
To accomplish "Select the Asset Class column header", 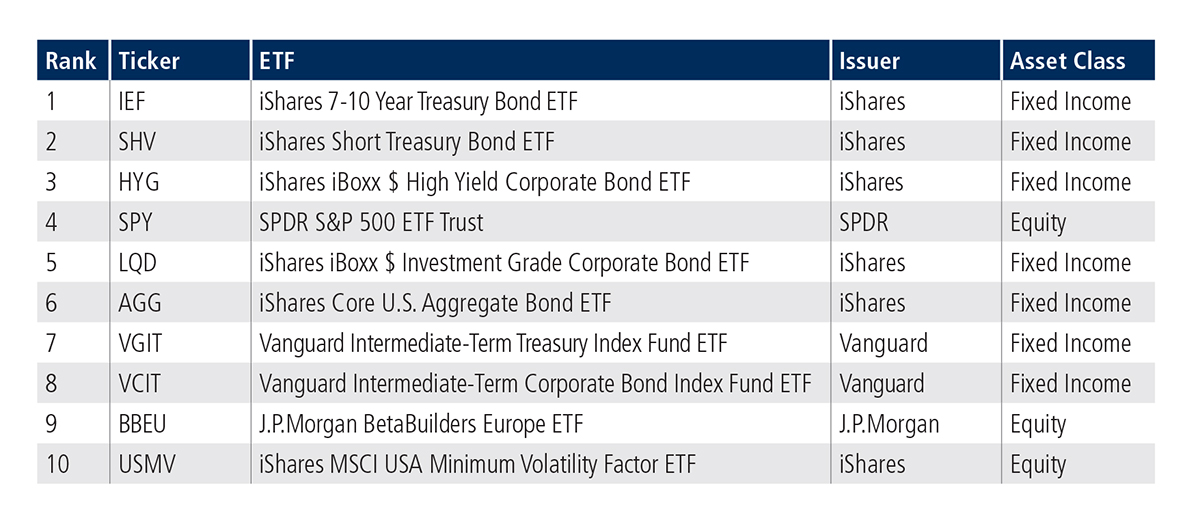I will point(1067,61).
